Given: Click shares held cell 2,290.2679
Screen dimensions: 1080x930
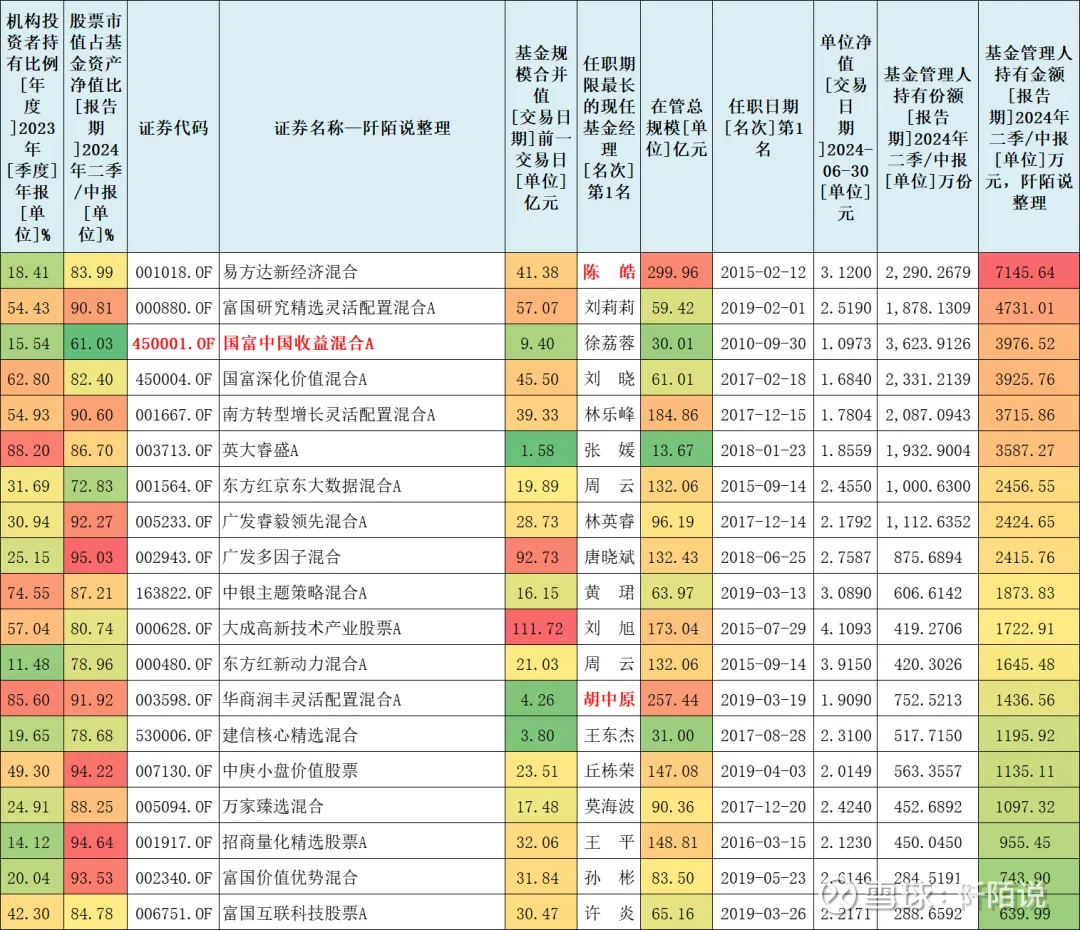Looking at the screenshot, I should [928, 272].
